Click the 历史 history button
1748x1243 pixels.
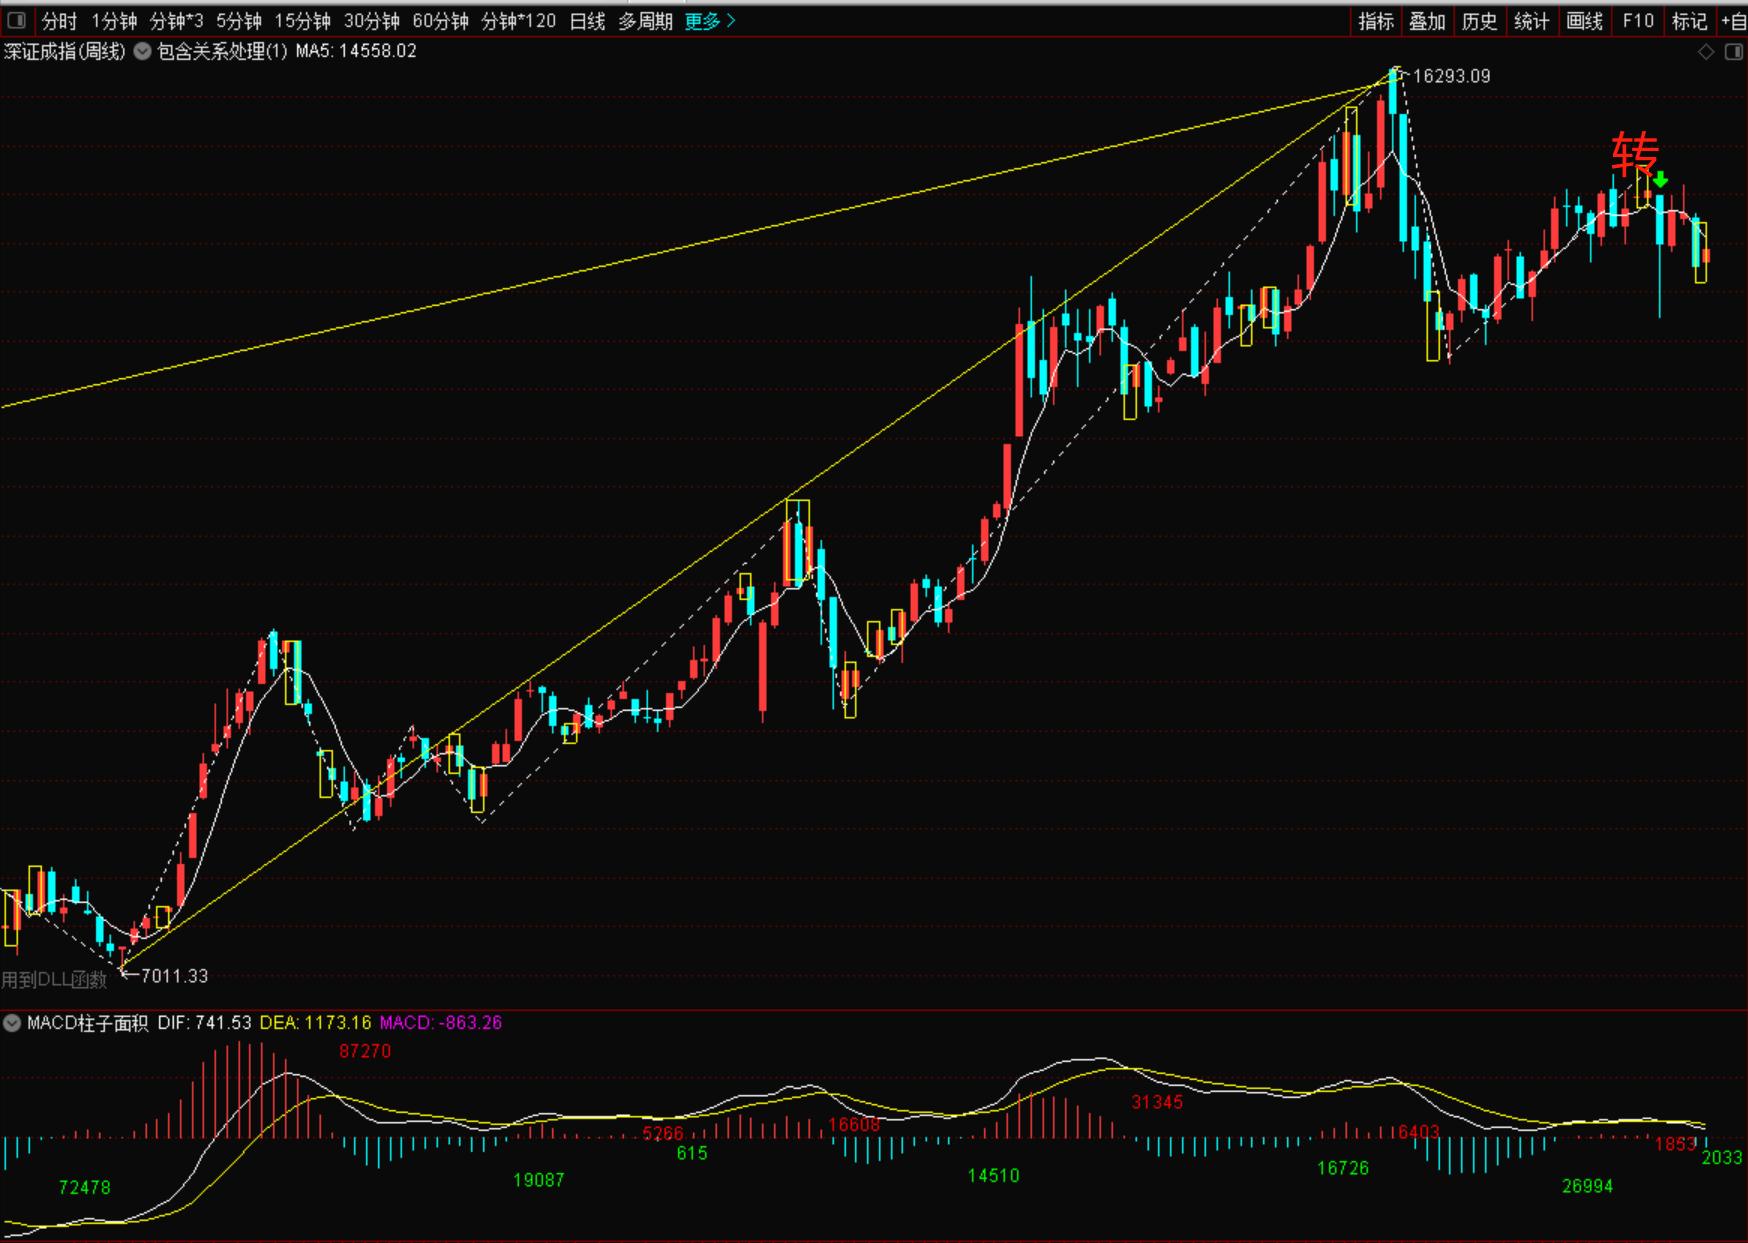tap(1480, 21)
